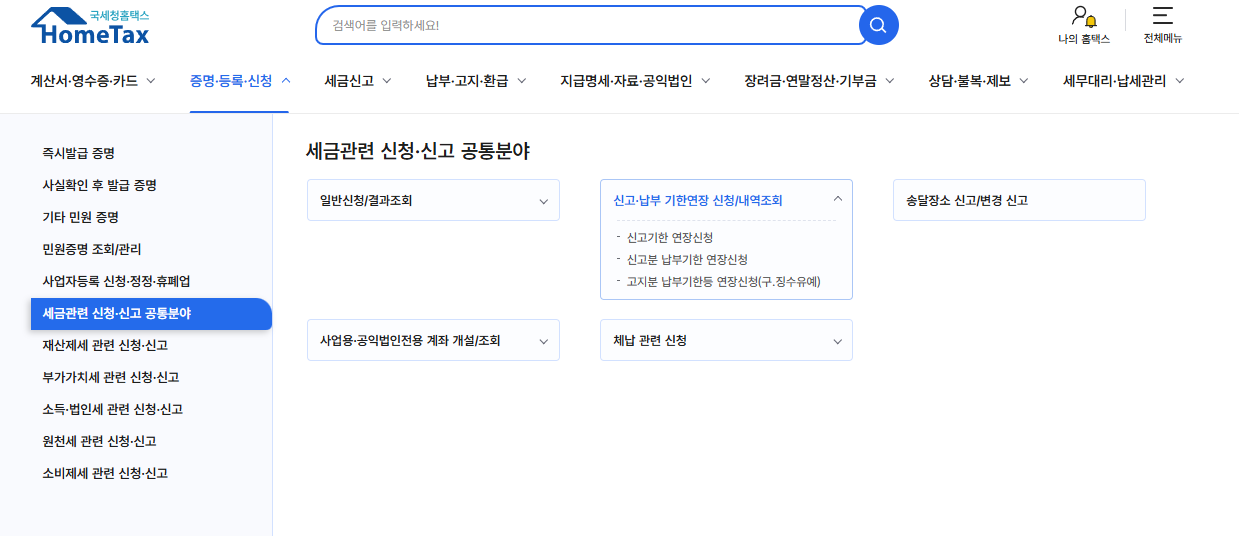Open the 증명·등록·신청 menu
1239x536 pixels.
point(240,81)
